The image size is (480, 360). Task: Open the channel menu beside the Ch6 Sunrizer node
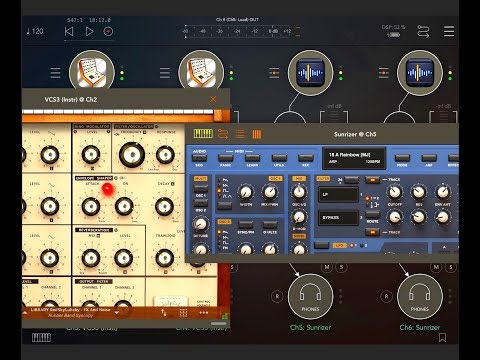(x=383, y=73)
